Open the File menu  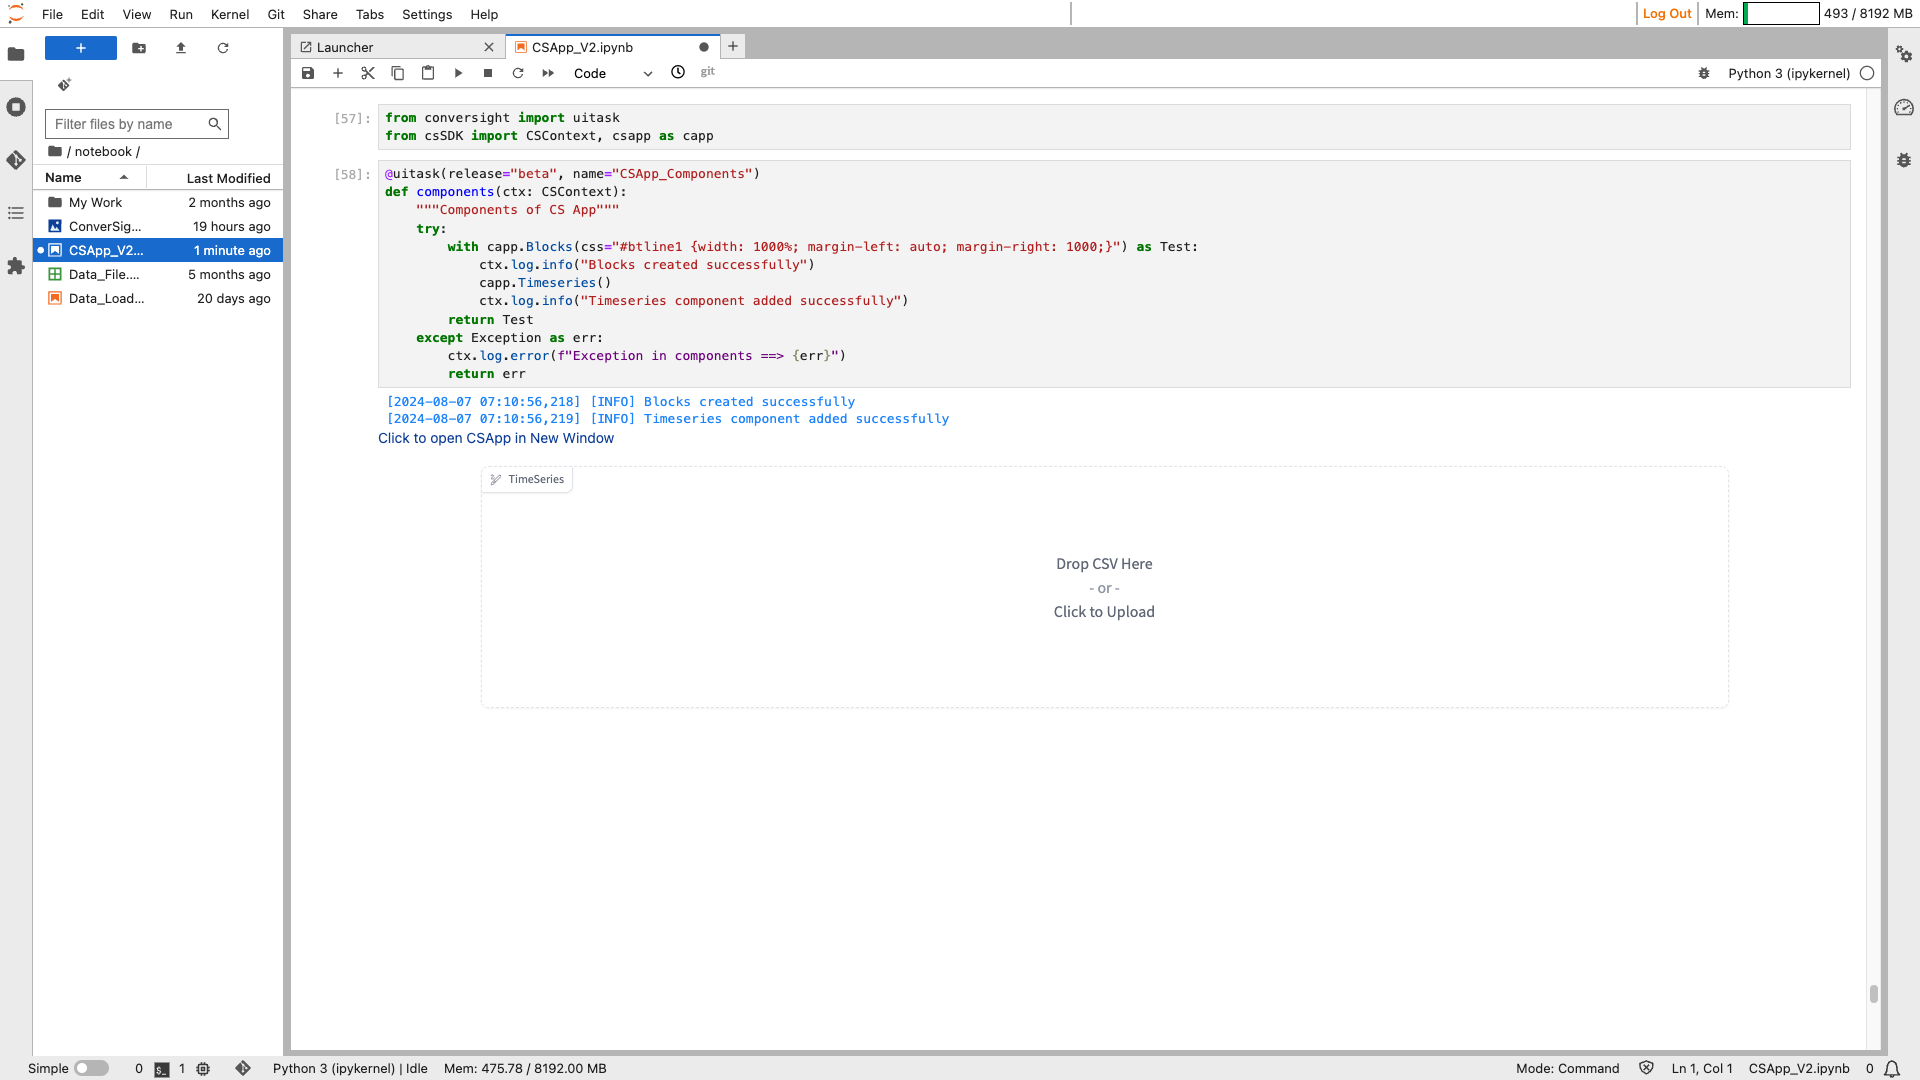(53, 14)
